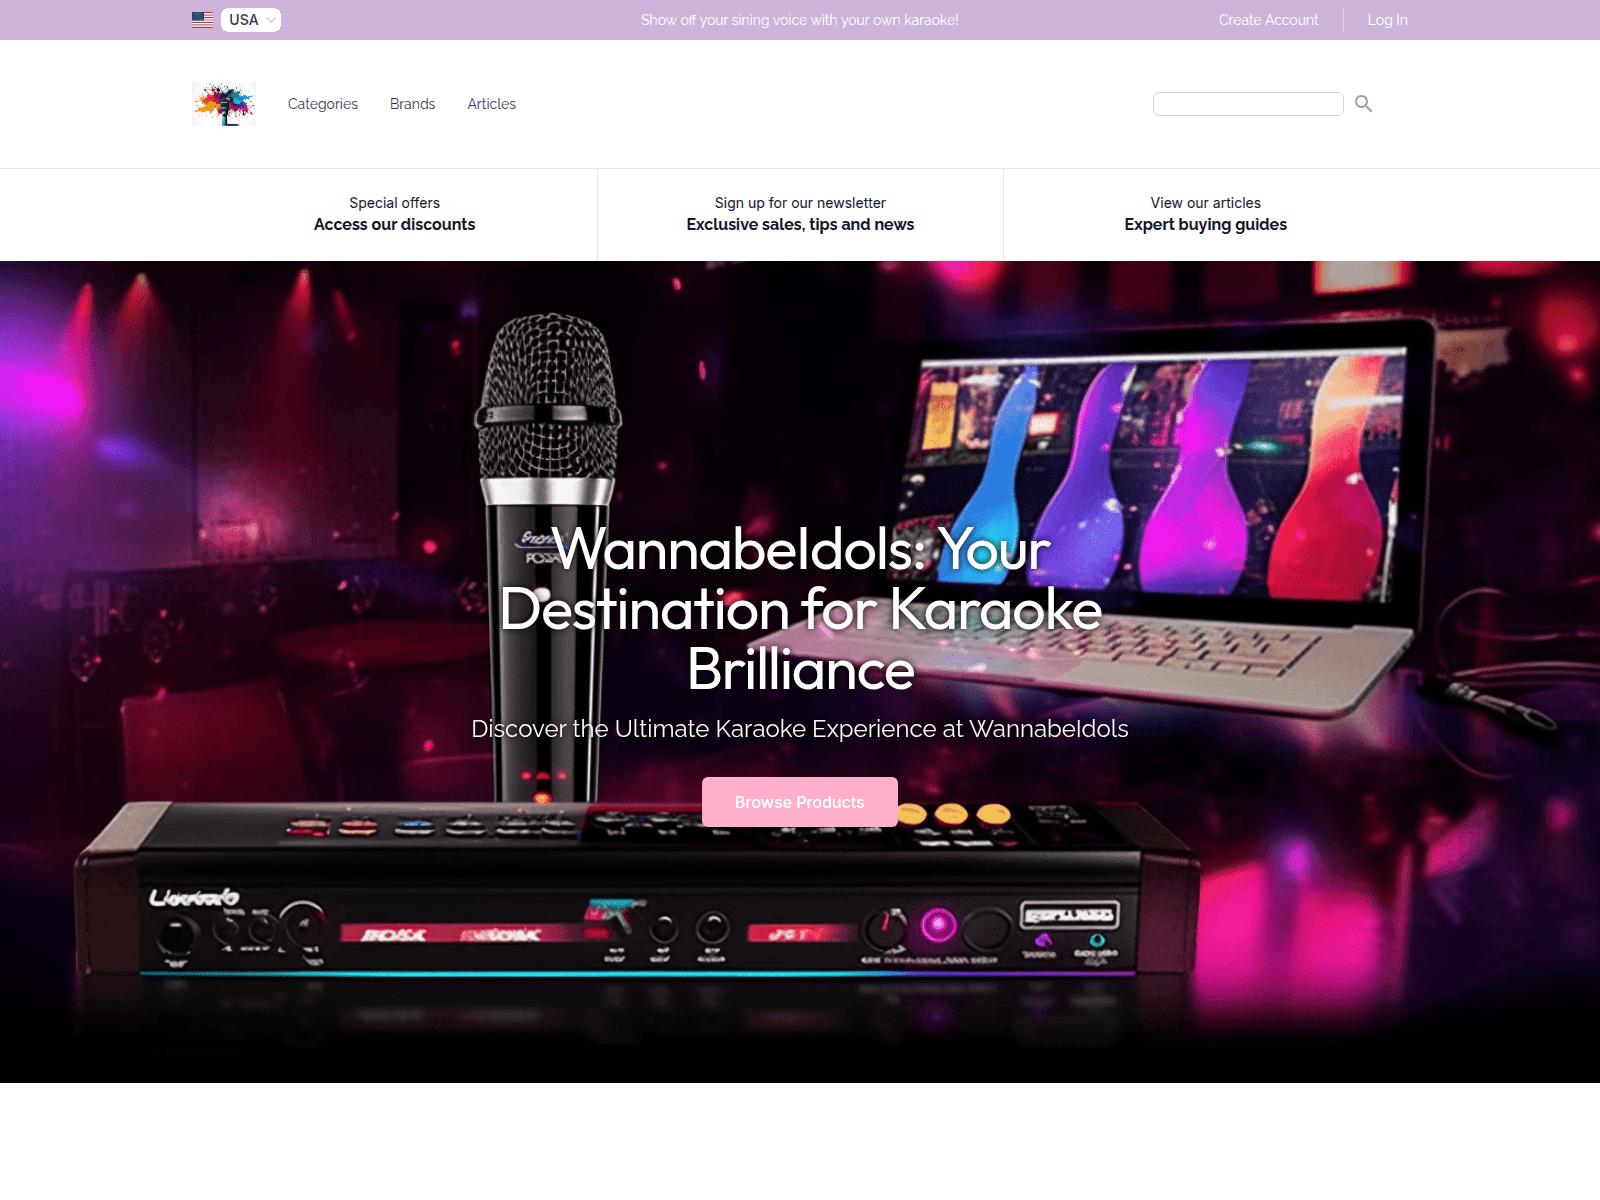Viewport: 1600px width, 1200px height.
Task: Click the Log In link
Action: [1387, 19]
